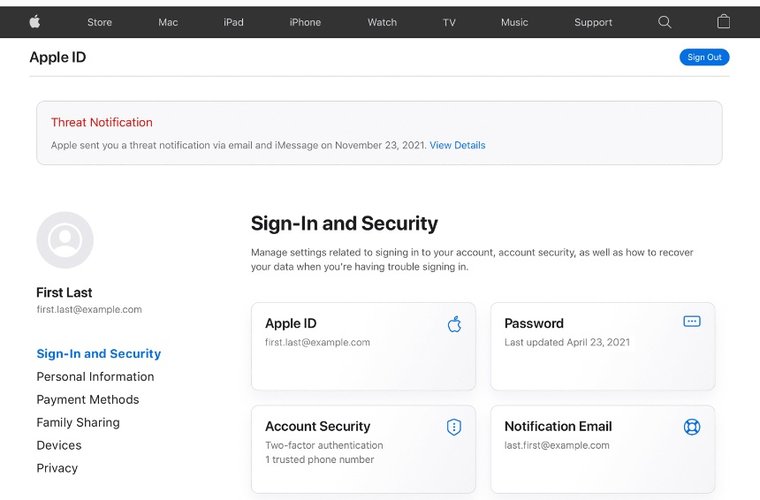
Task: Click last.first@example.com notification email text
Action: [557, 445]
